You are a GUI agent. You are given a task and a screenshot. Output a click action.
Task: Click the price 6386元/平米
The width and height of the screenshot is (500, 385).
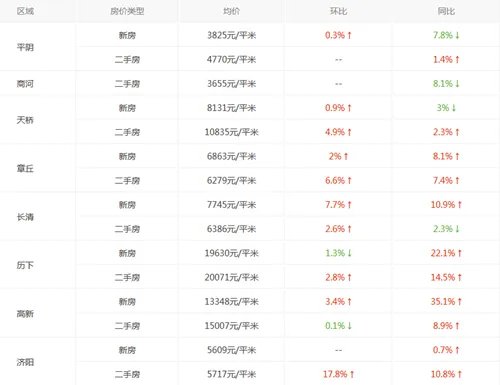point(231,229)
